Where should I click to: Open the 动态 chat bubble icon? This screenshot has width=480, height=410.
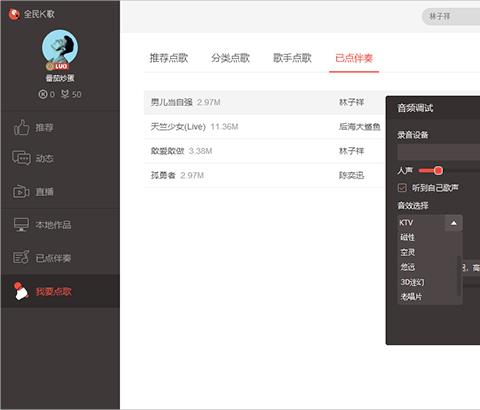[x=22, y=158]
